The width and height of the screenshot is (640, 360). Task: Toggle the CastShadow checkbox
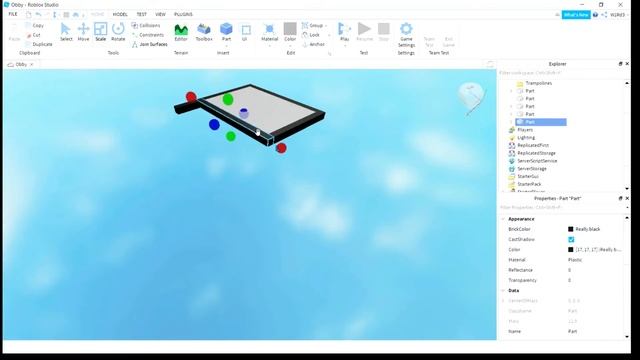coord(571,240)
